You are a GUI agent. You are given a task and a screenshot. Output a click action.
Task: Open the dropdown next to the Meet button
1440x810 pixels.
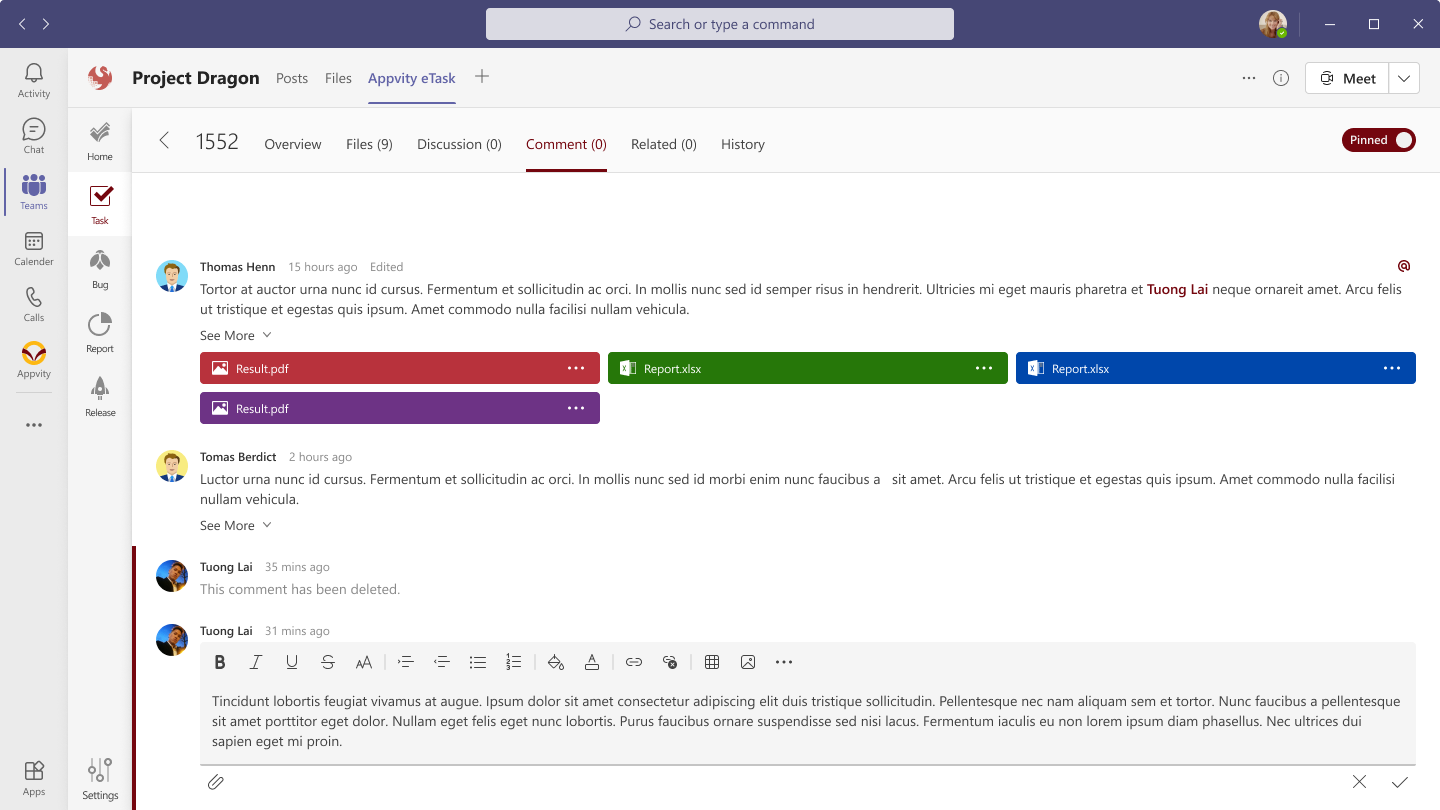point(1403,77)
